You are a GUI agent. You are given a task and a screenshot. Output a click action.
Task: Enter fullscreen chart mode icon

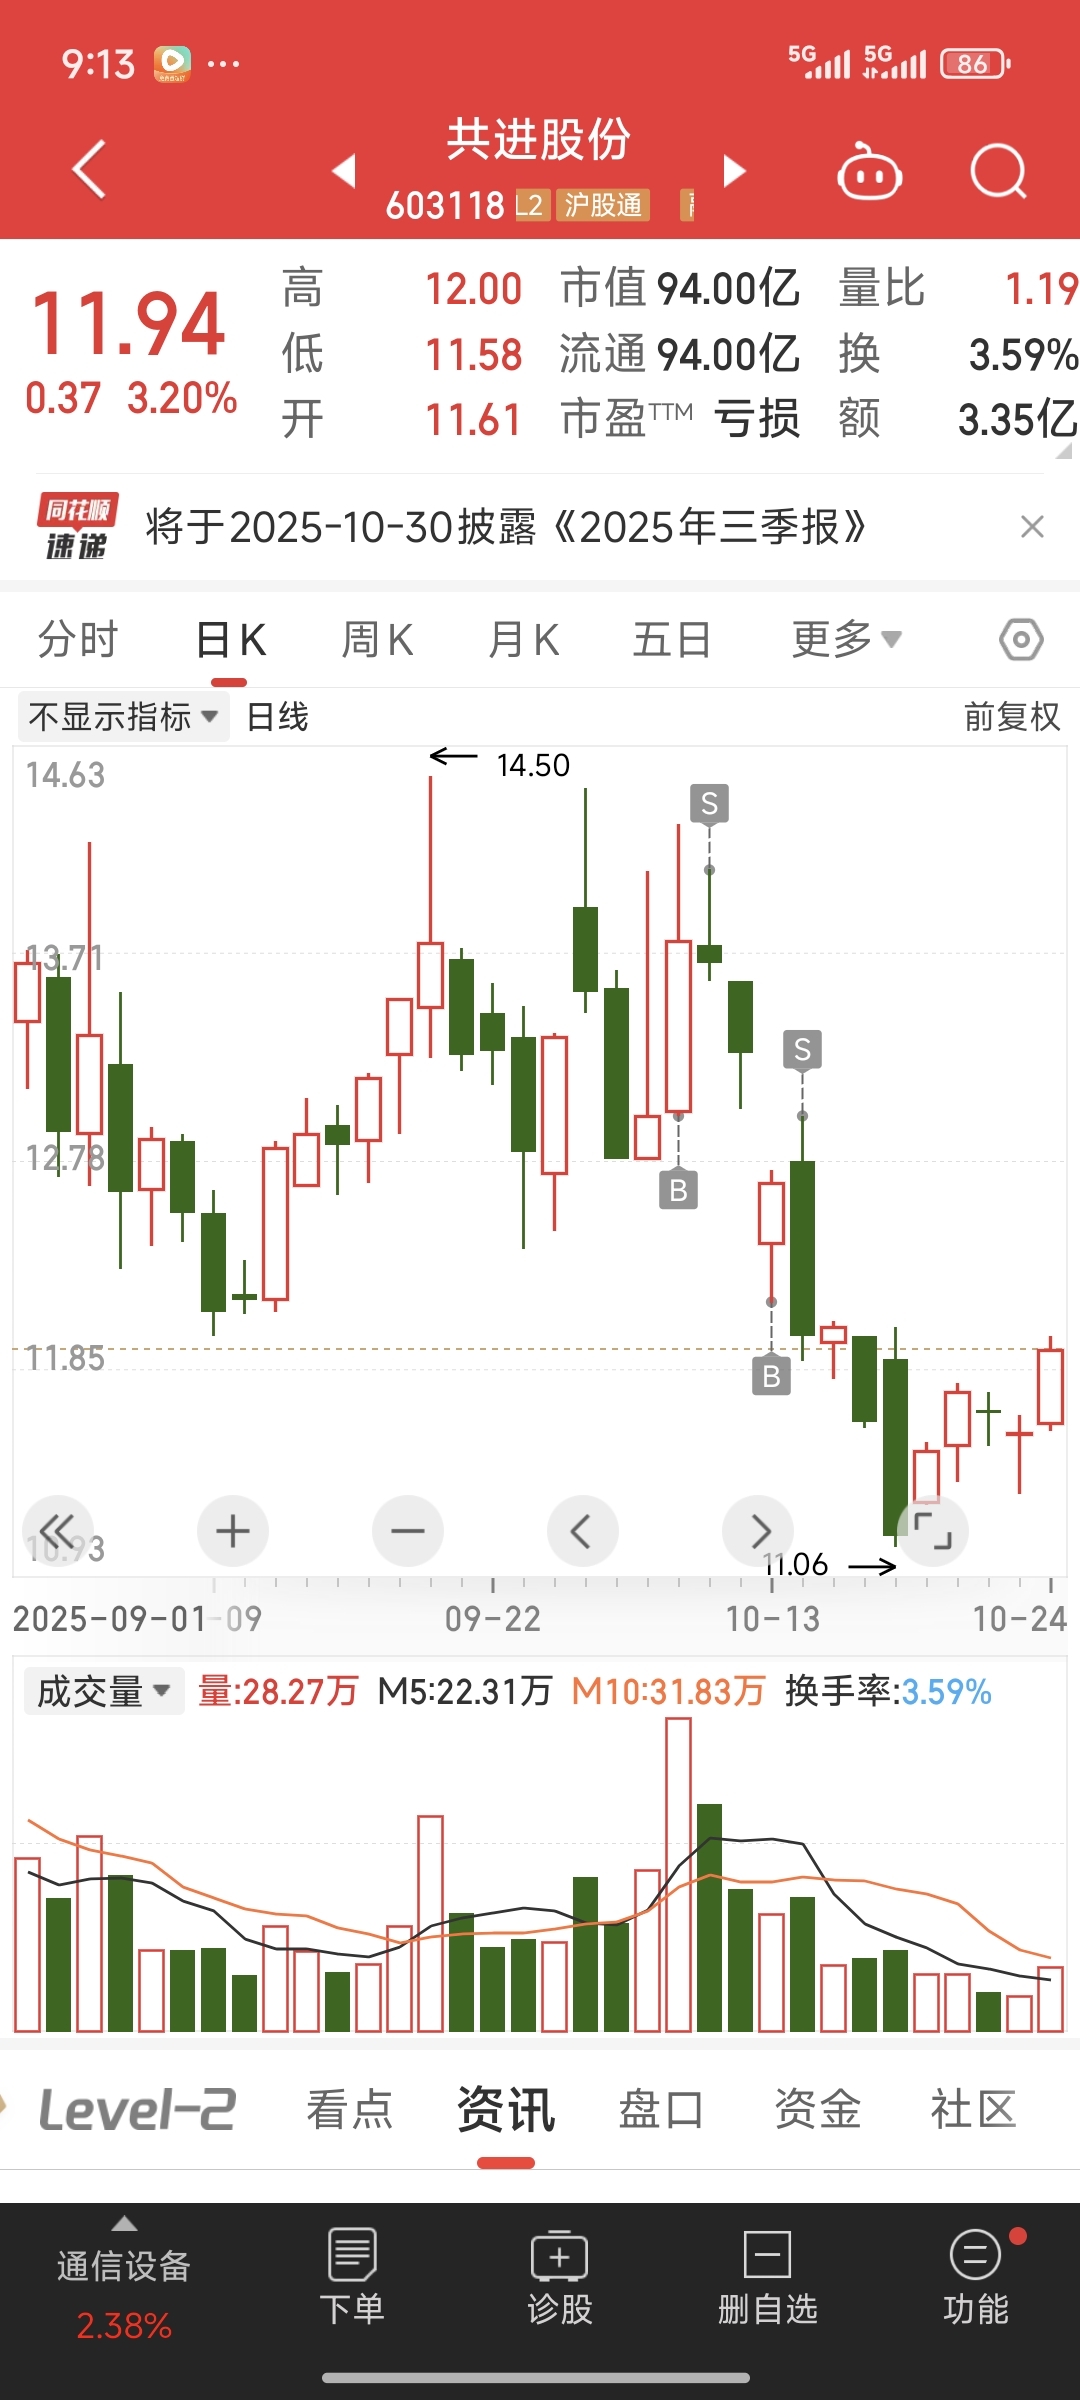(932, 1531)
